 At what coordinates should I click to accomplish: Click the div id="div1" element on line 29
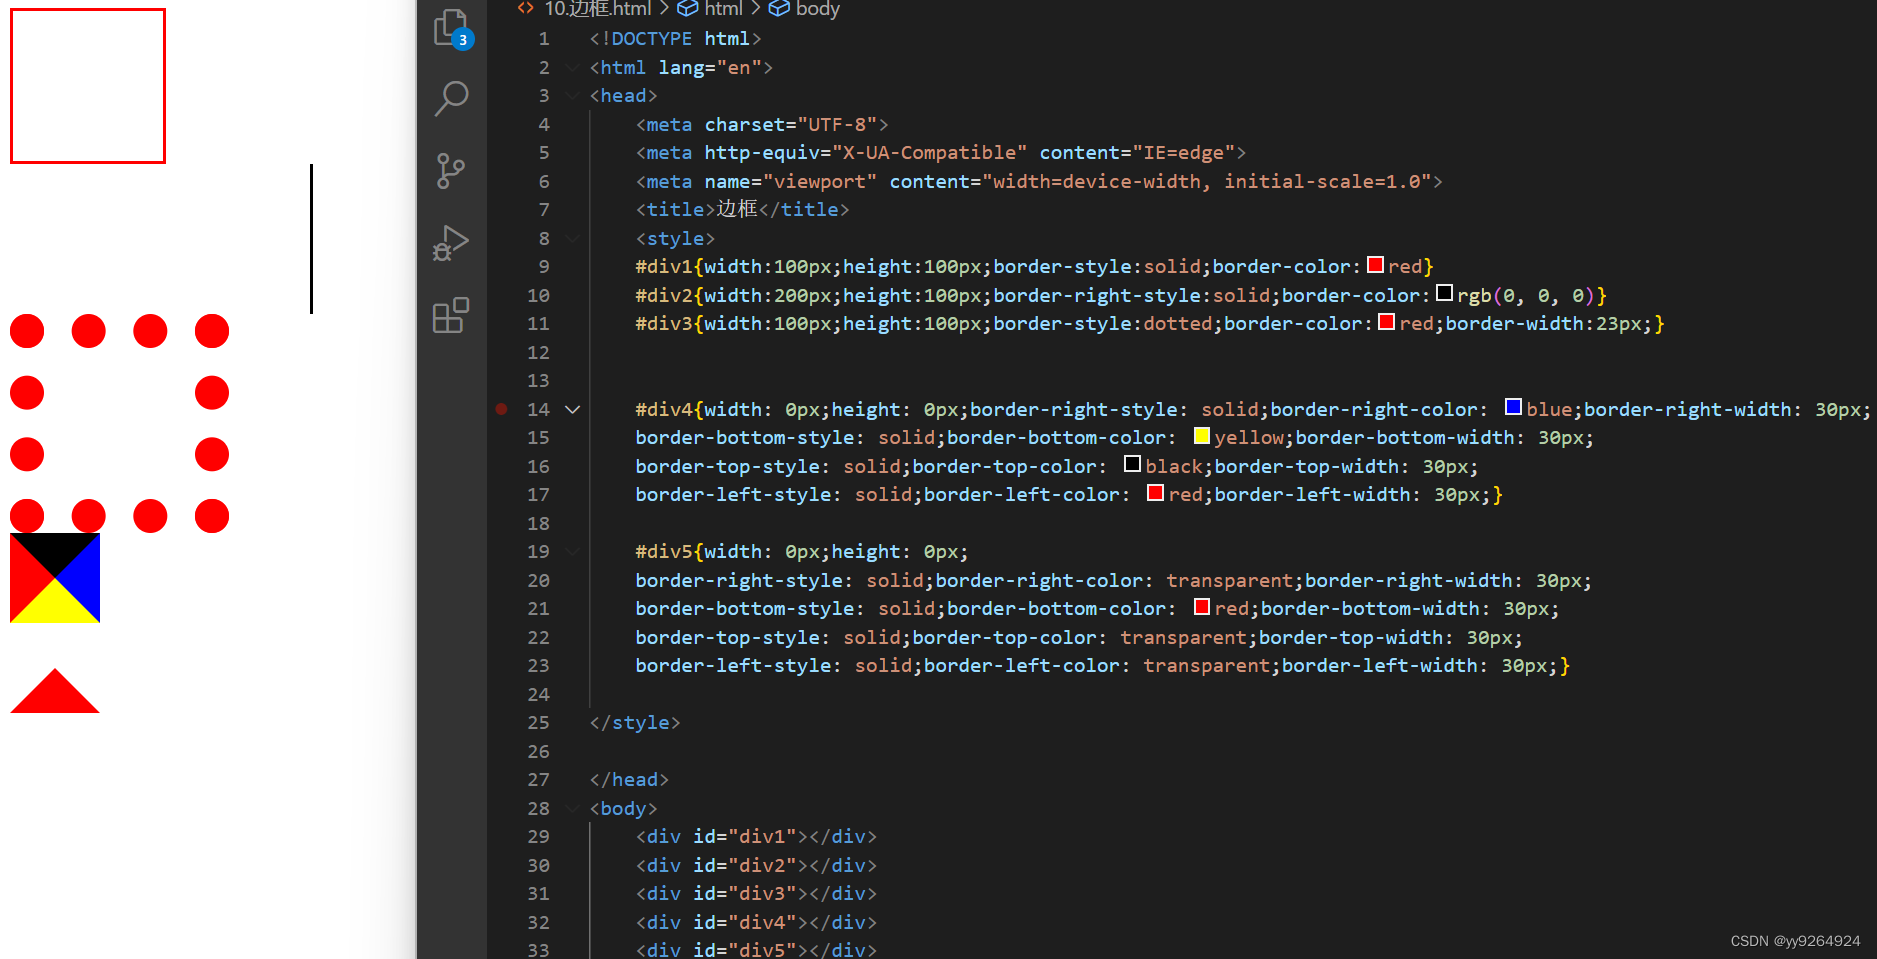[756, 836]
